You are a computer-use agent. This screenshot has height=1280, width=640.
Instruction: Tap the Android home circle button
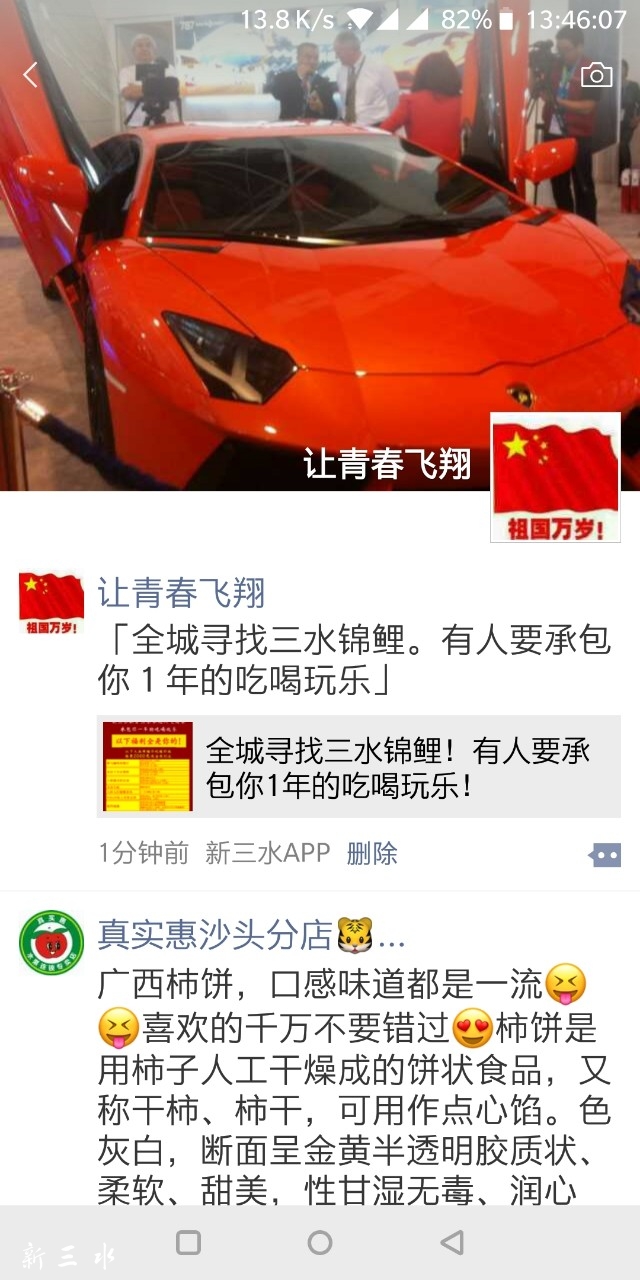320,1242
